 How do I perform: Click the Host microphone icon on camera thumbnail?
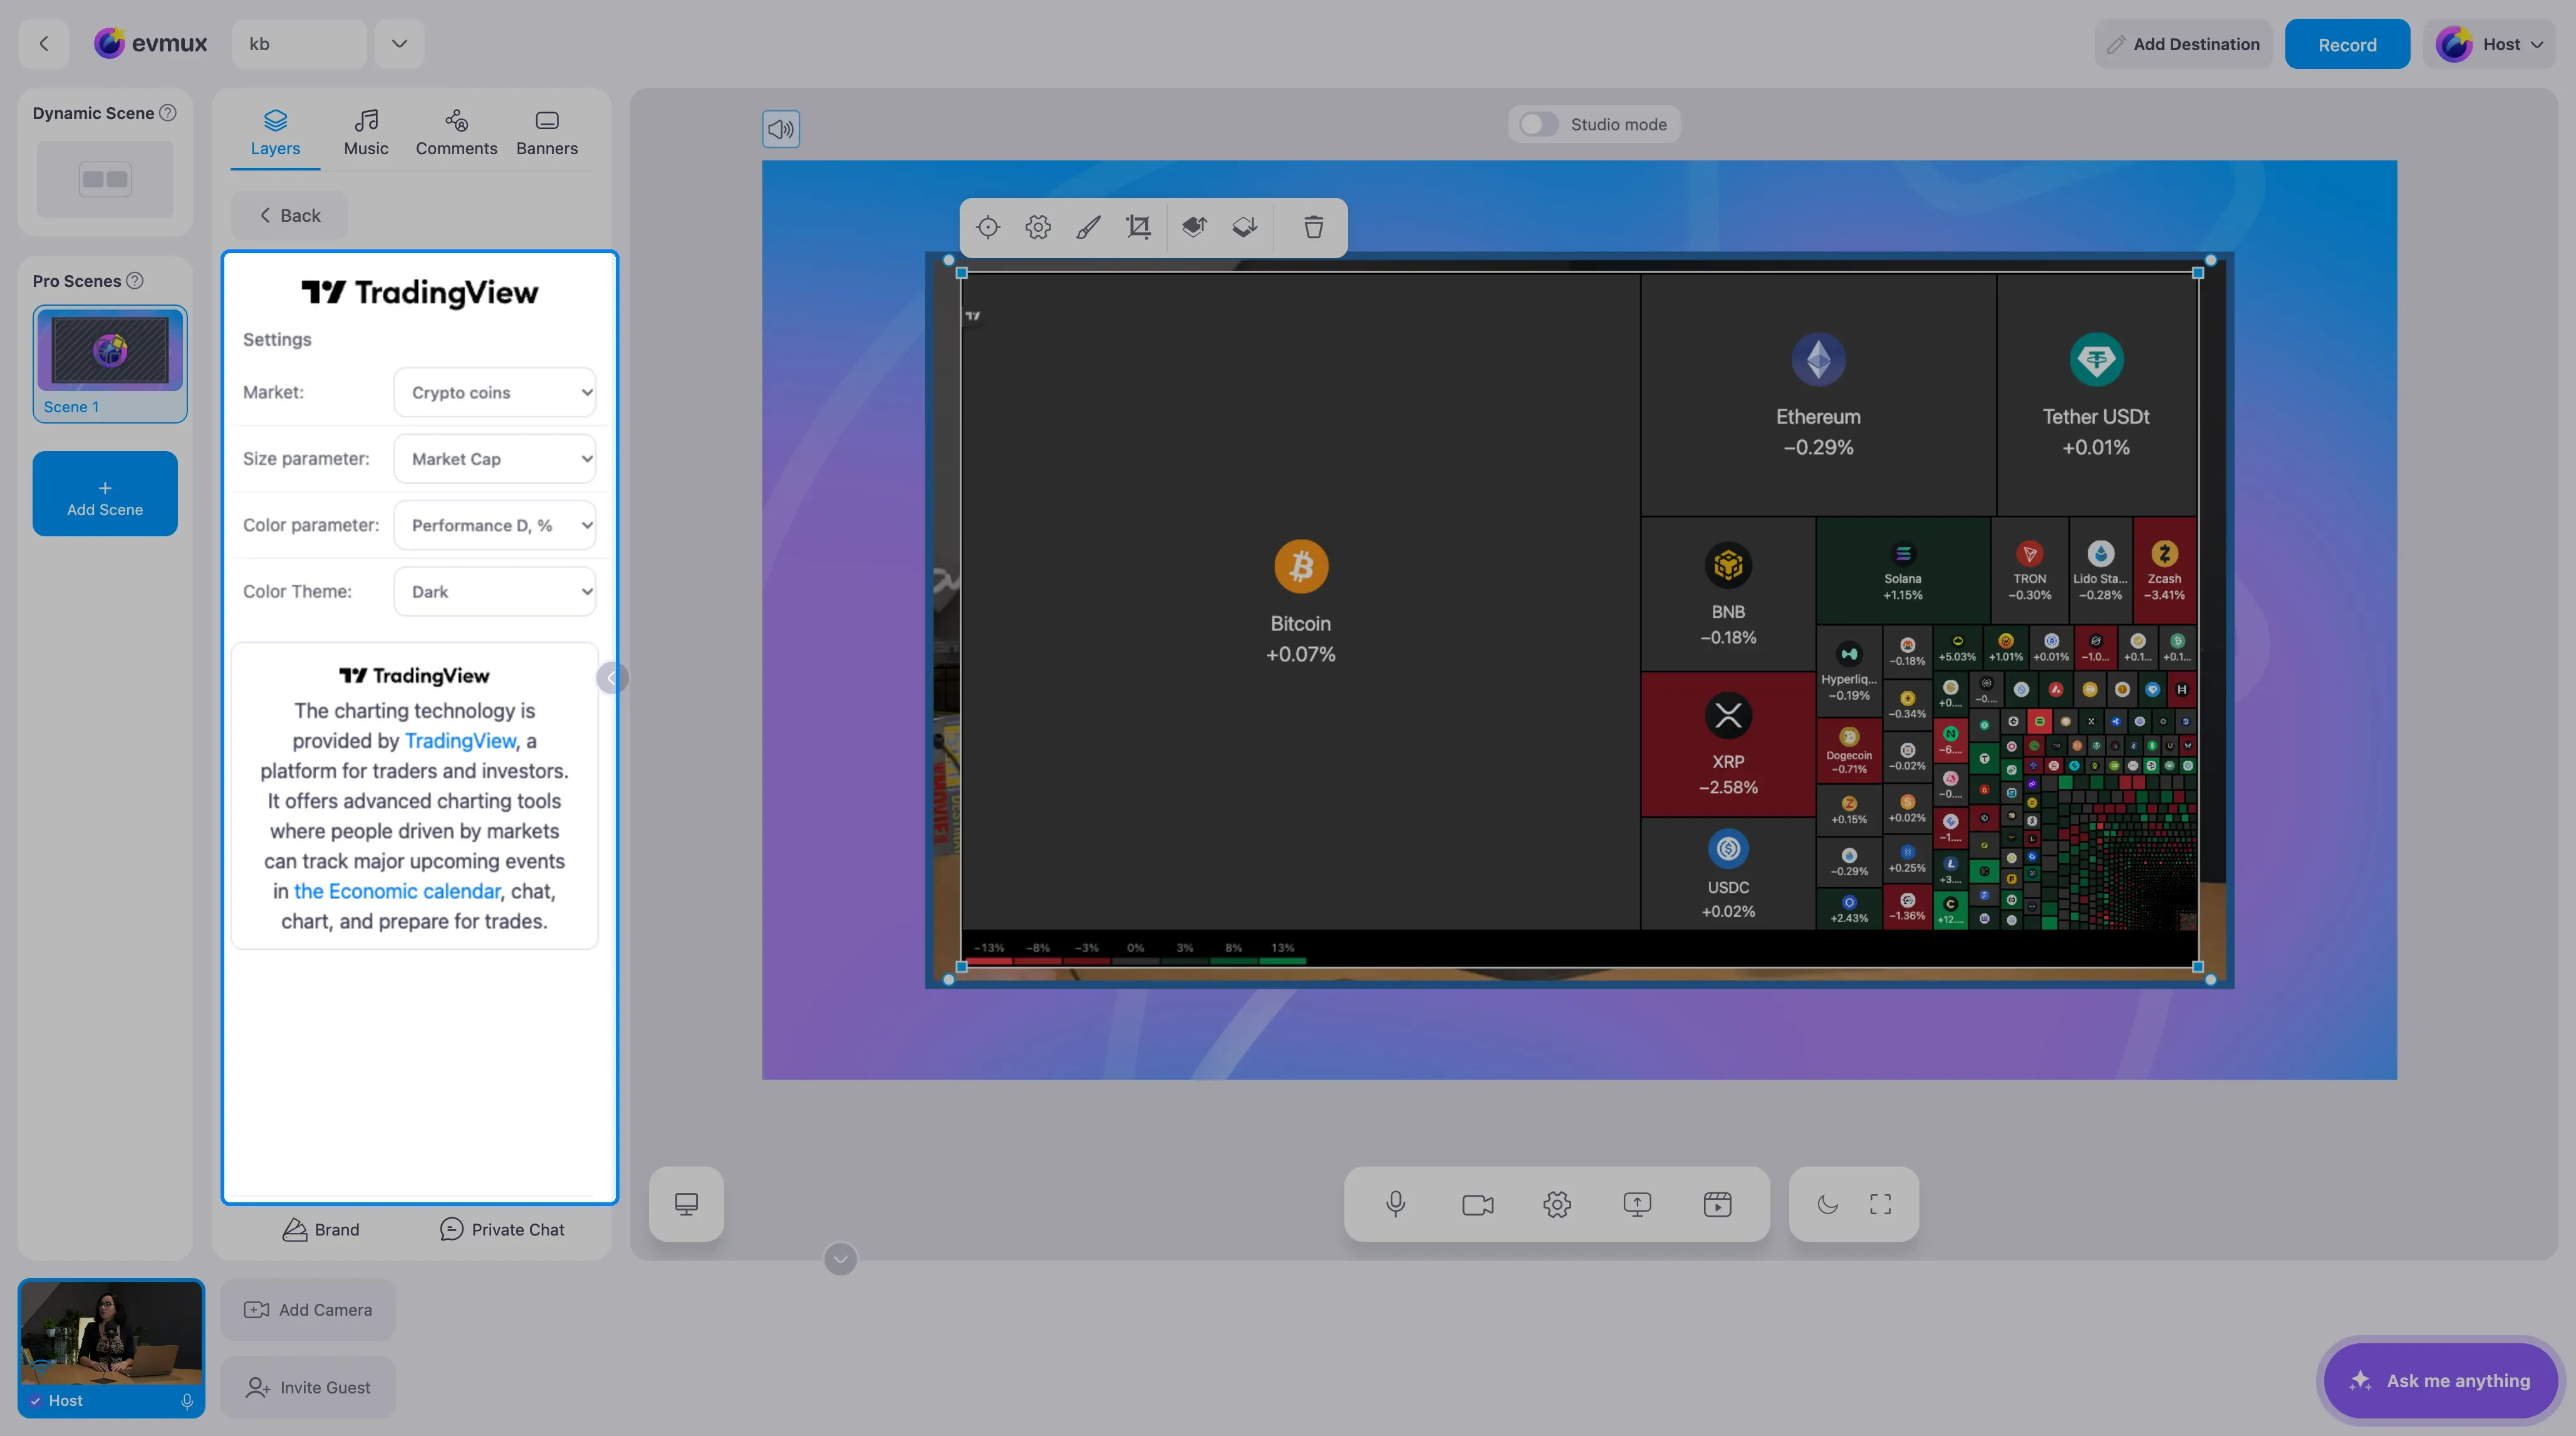pyautogui.click(x=187, y=1401)
